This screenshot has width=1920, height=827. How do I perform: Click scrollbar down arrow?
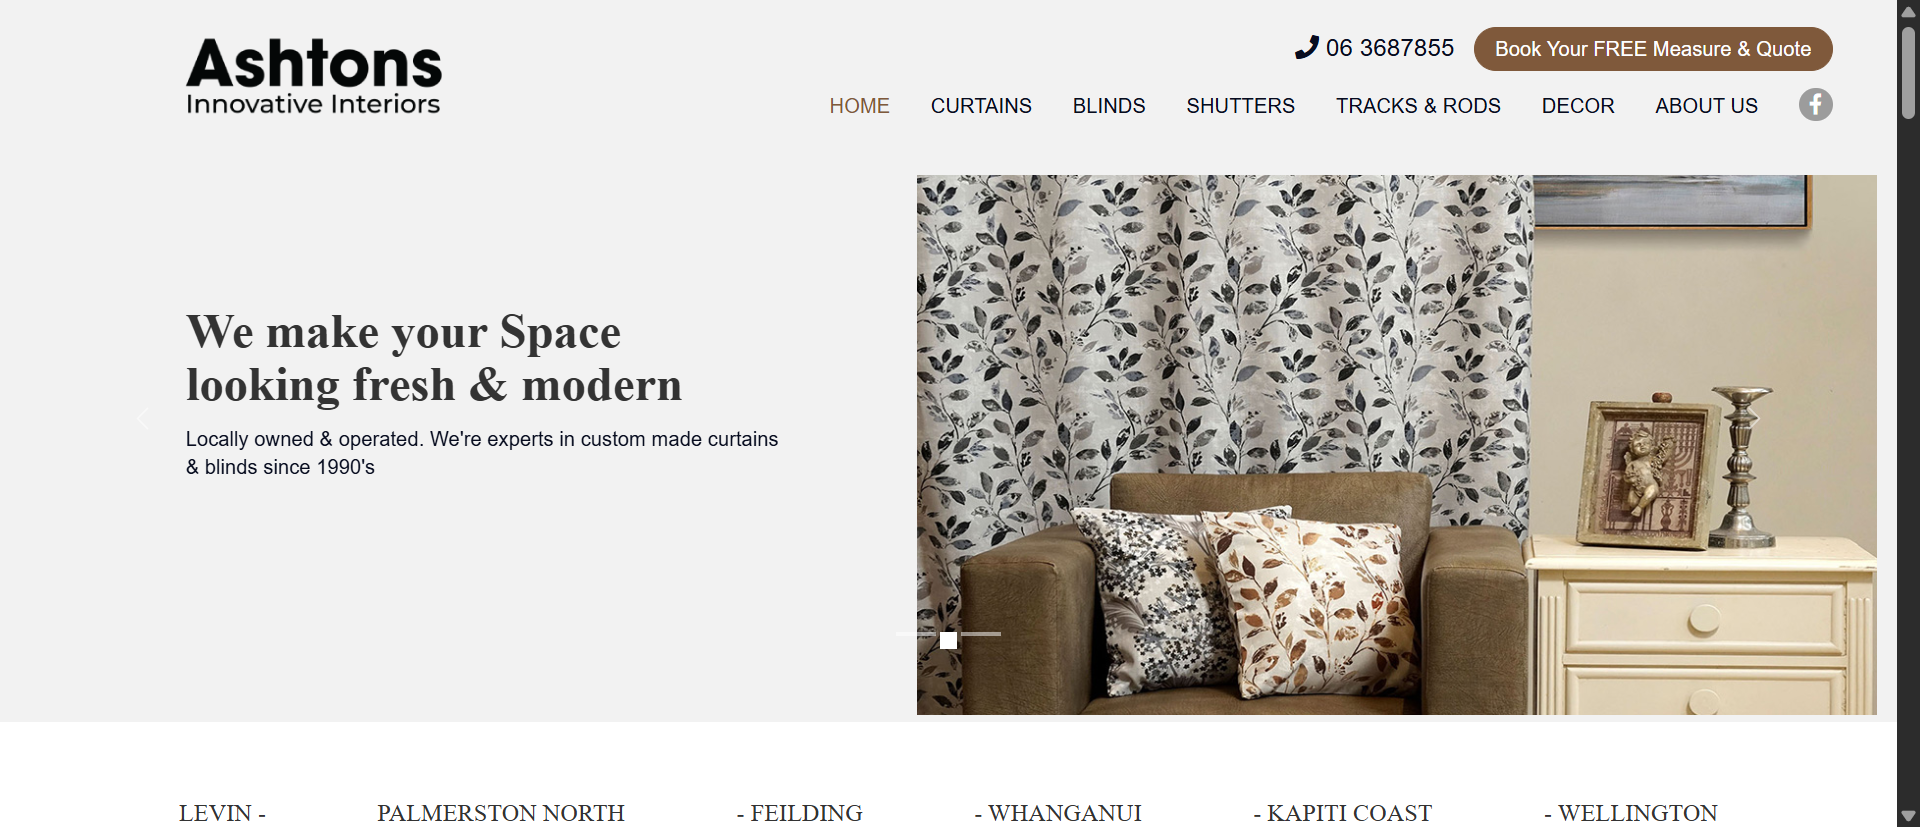click(1908, 816)
